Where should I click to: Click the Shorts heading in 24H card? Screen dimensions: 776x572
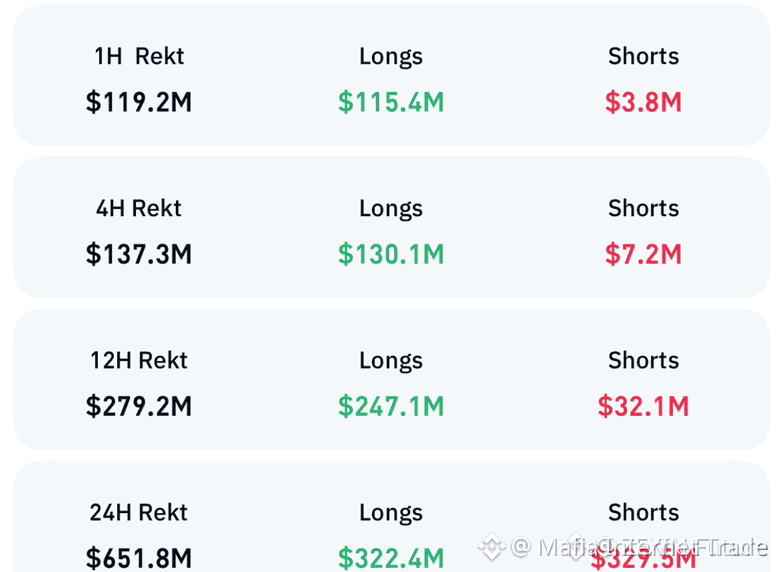(x=643, y=512)
